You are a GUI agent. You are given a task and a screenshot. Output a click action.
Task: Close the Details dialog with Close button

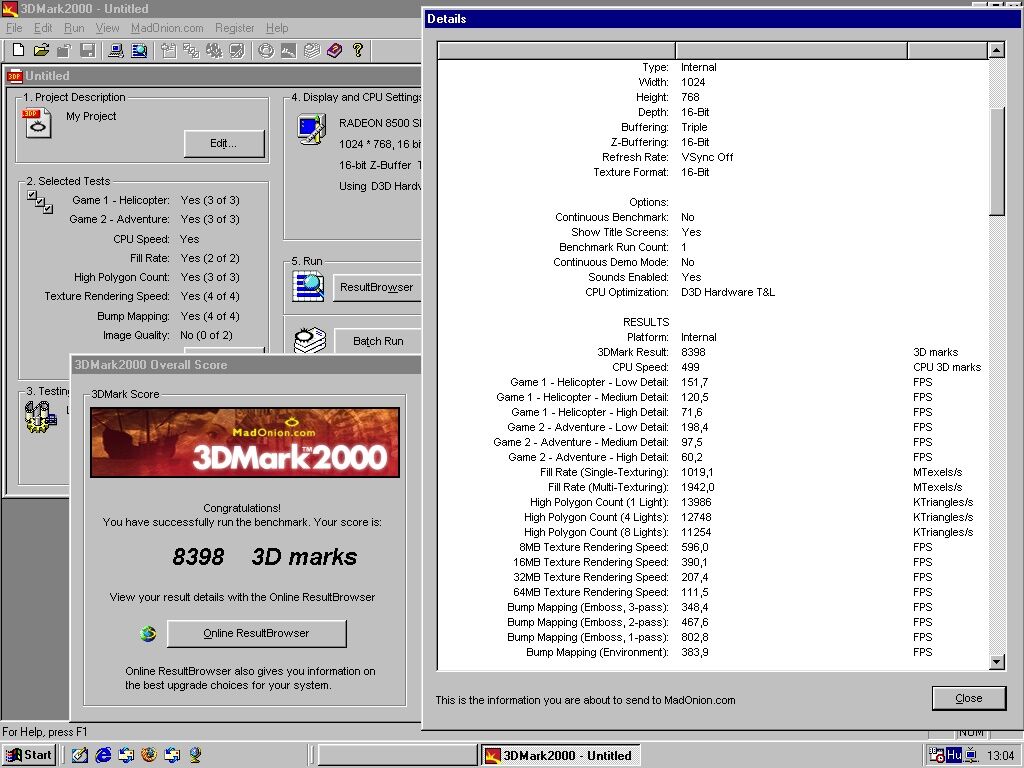[968, 698]
